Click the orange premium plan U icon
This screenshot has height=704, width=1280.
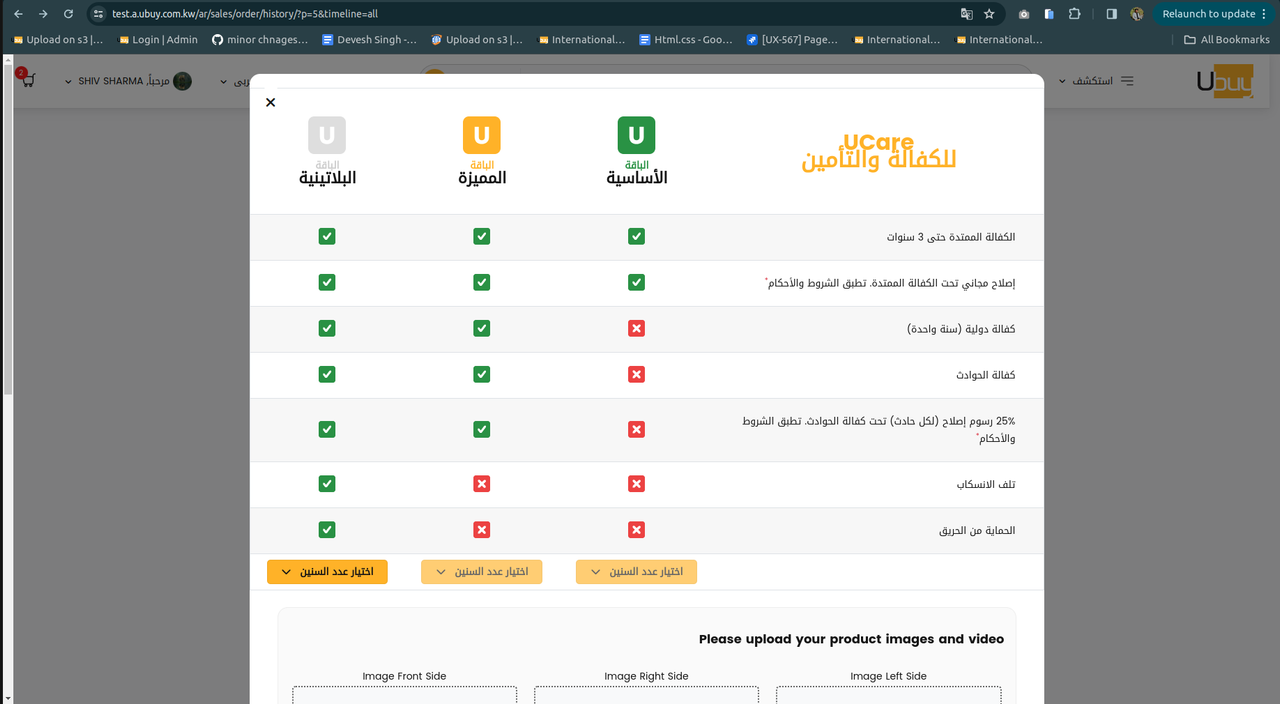[x=481, y=135]
